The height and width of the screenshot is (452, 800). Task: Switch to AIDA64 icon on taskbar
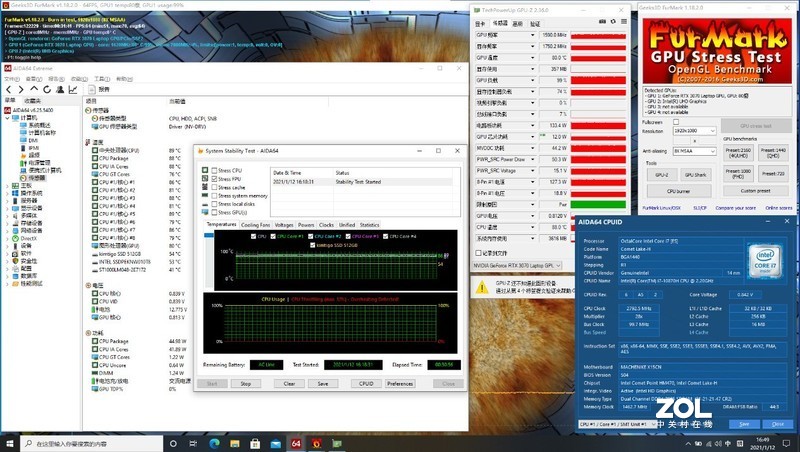(296, 443)
